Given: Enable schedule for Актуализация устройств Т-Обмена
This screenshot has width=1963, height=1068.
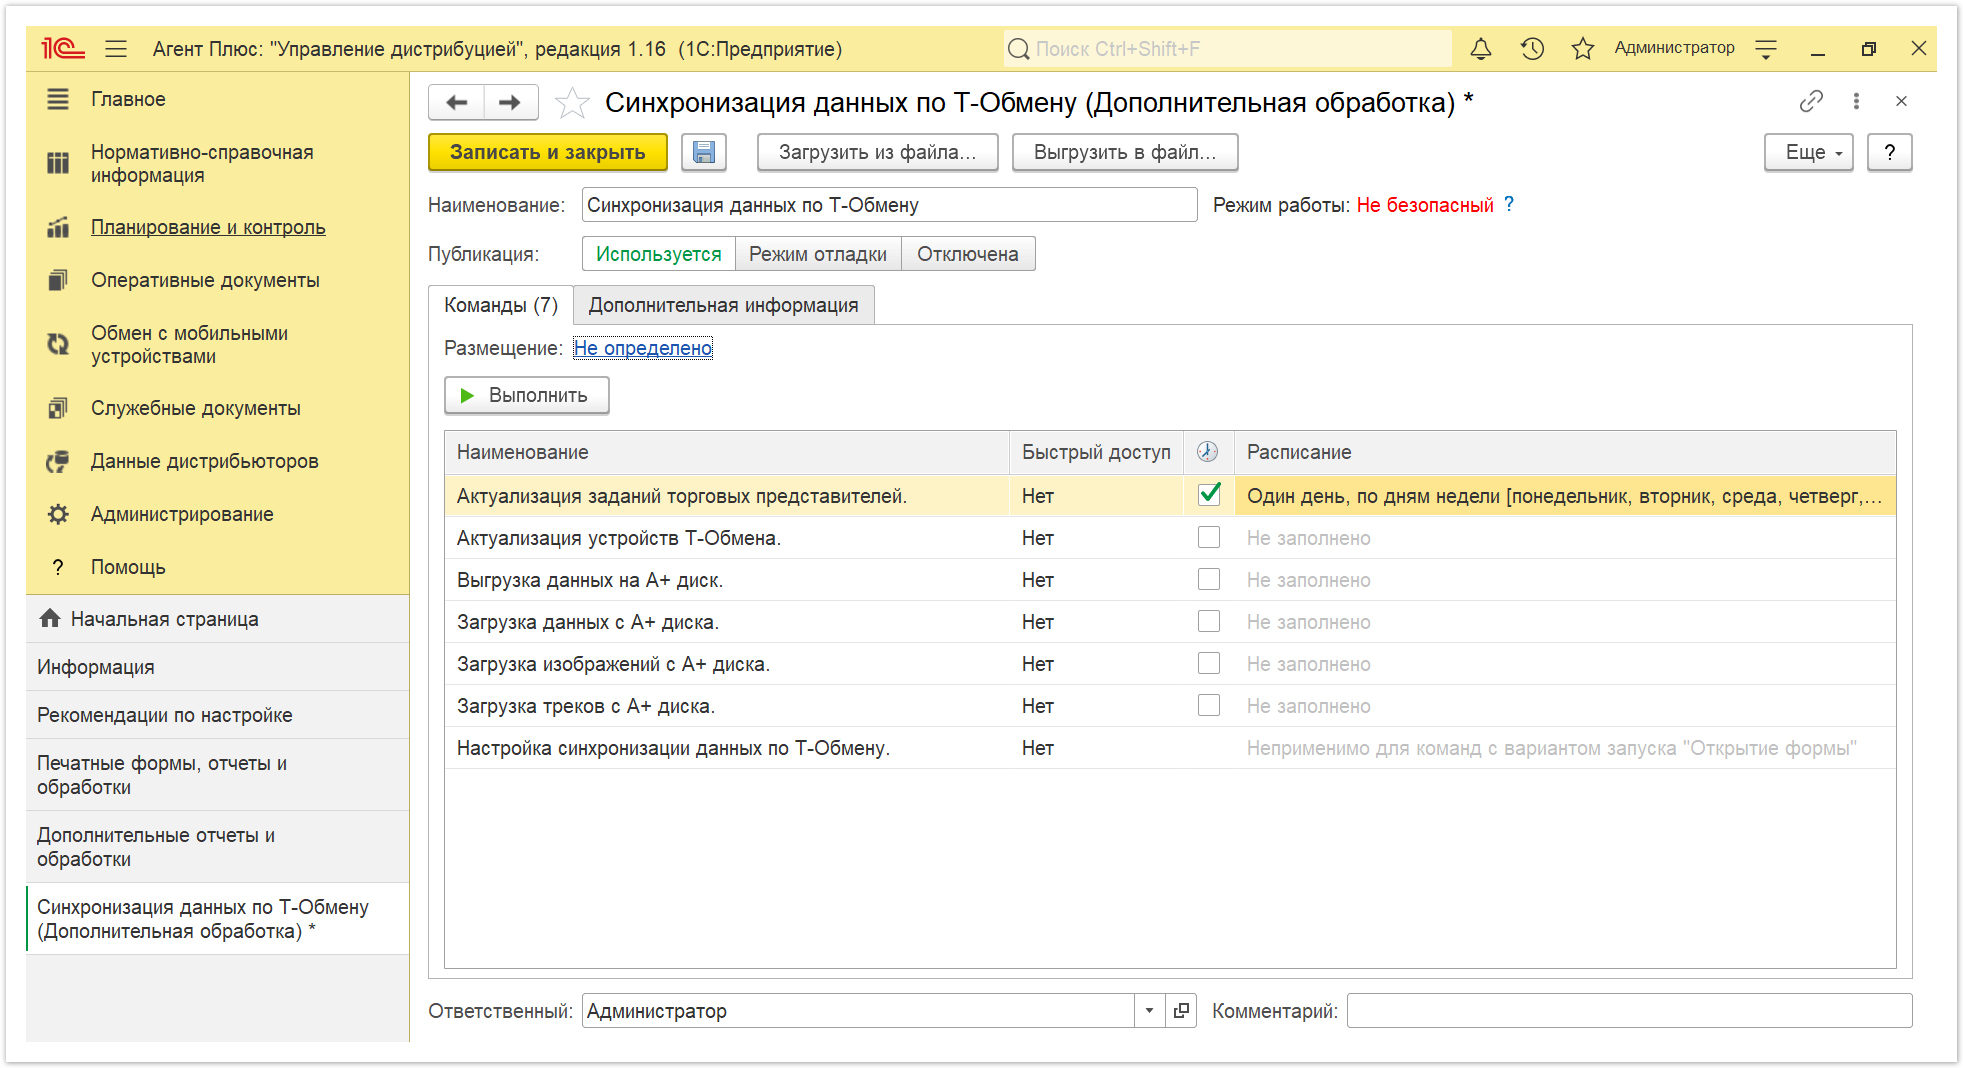Looking at the screenshot, I should click(1209, 537).
